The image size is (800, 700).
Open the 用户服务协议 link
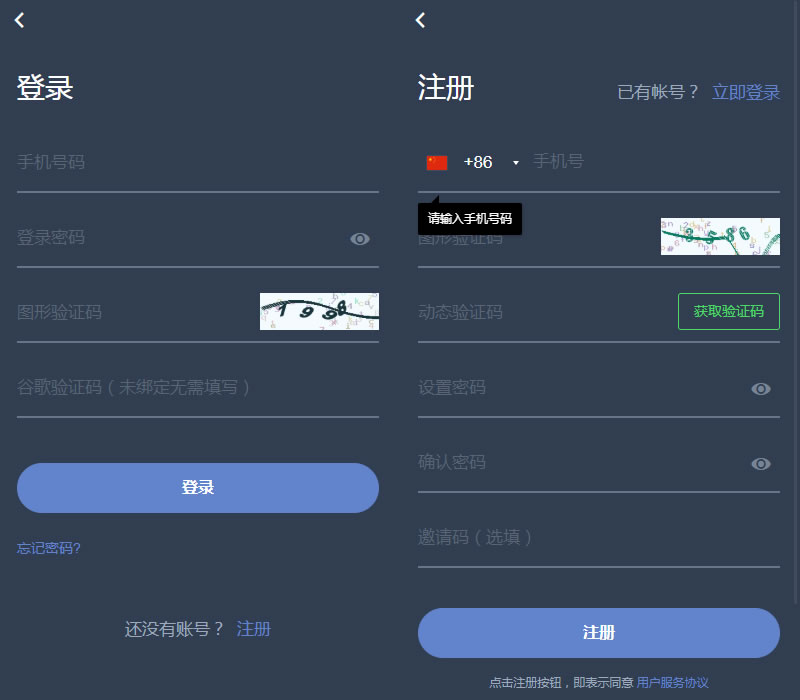(672, 683)
